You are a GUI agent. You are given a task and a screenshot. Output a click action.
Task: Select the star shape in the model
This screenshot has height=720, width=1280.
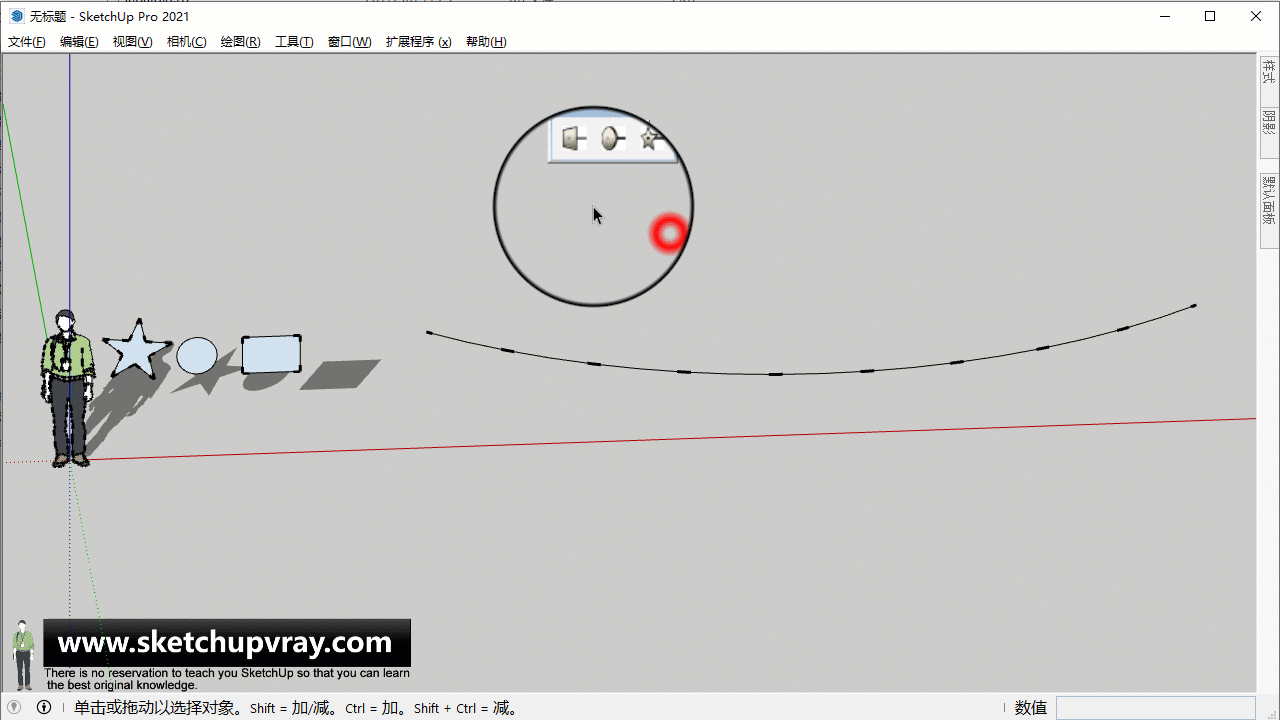click(136, 351)
